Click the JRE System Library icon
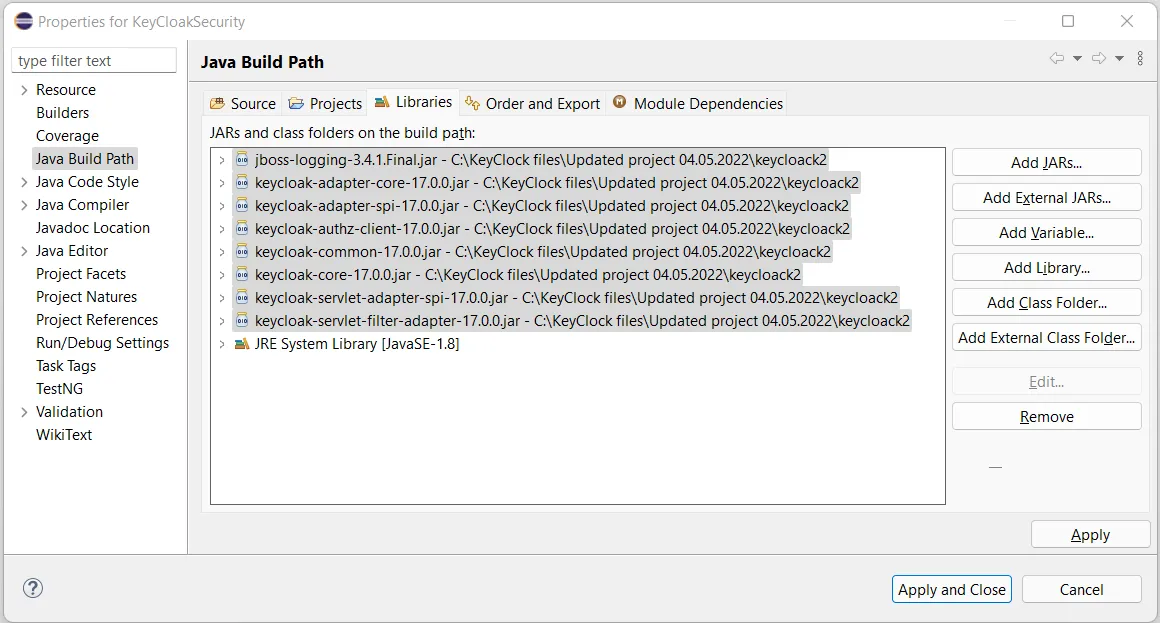The width and height of the screenshot is (1160, 623). pyautogui.click(x=242, y=343)
